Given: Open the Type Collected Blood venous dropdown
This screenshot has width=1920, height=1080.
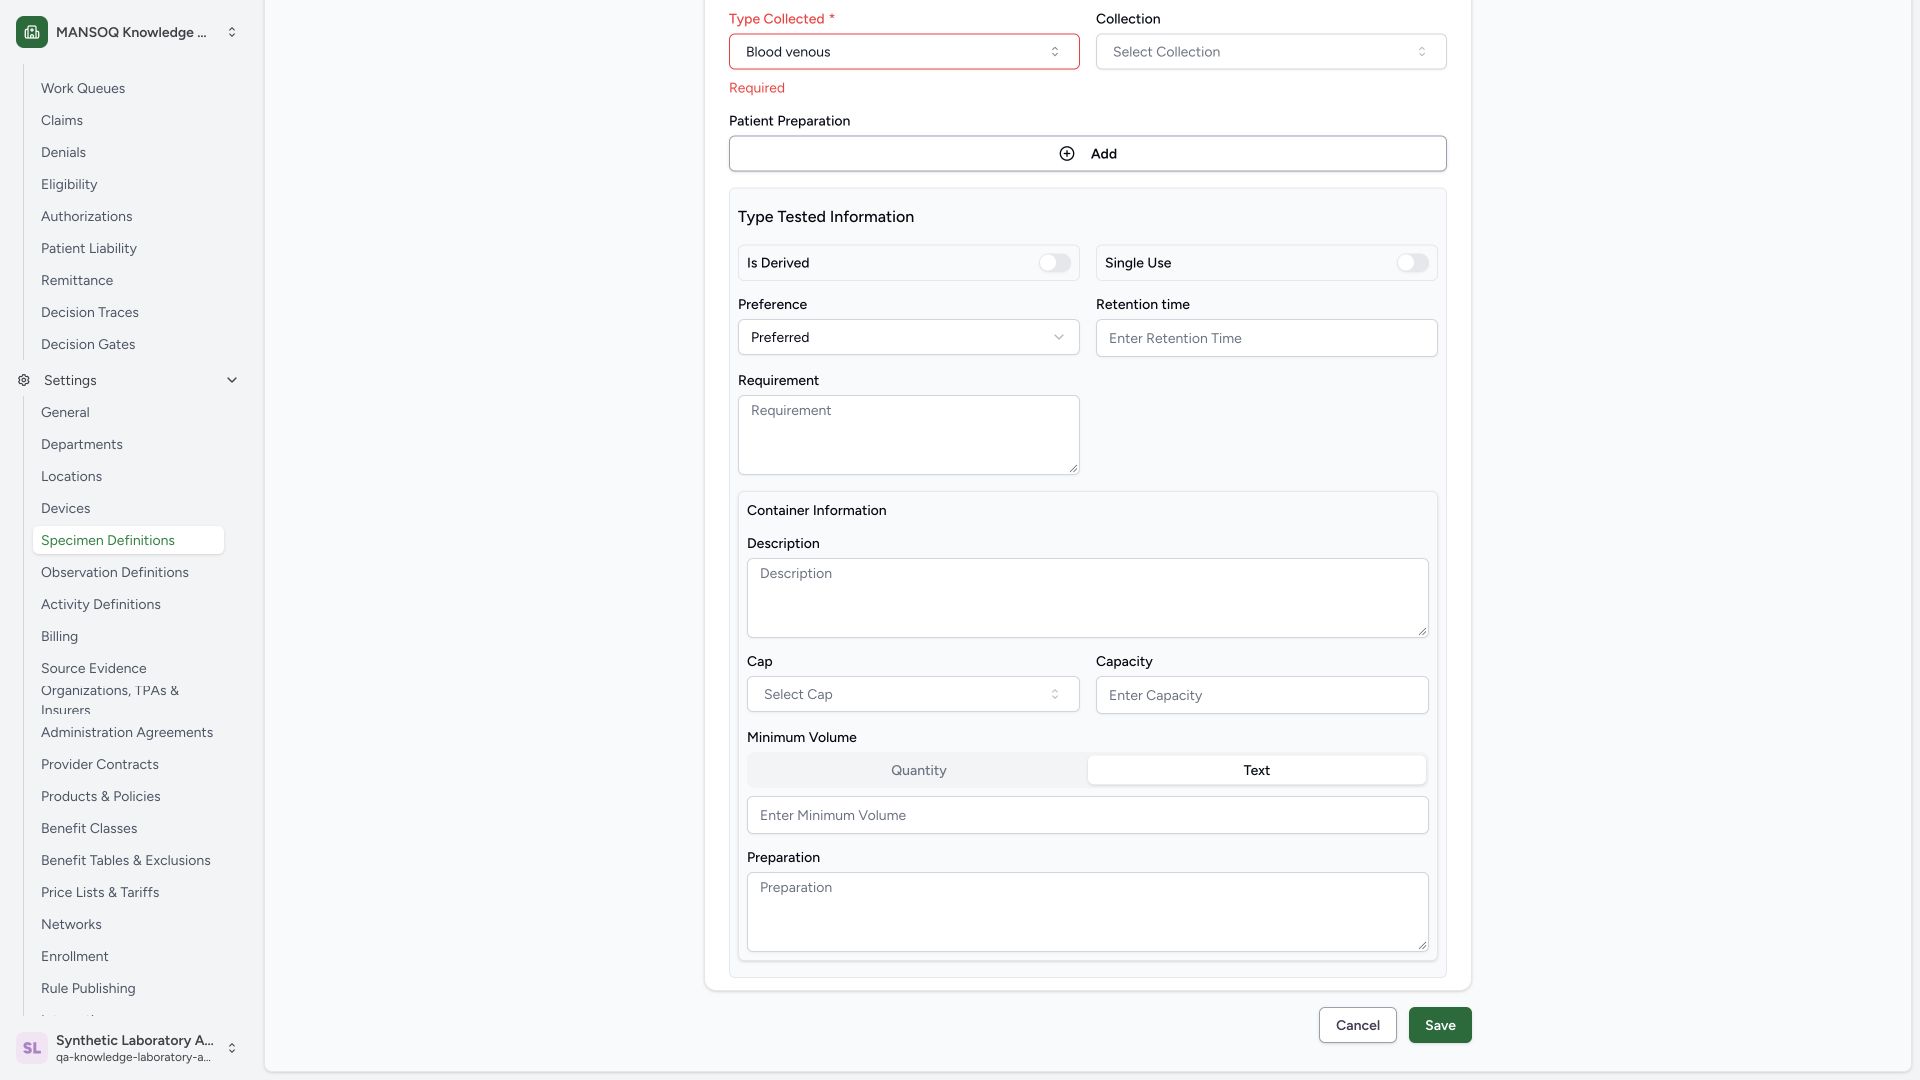Looking at the screenshot, I should click(x=904, y=52).
